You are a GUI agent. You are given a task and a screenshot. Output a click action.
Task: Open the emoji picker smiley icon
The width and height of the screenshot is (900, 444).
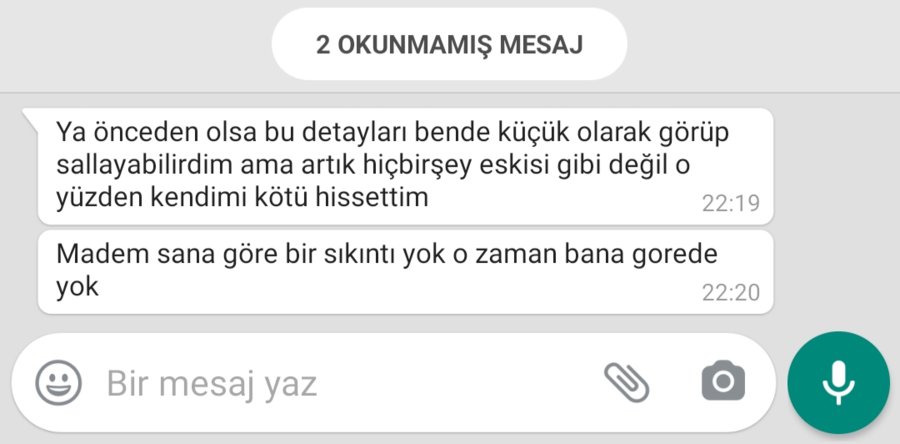pos(59,383)
